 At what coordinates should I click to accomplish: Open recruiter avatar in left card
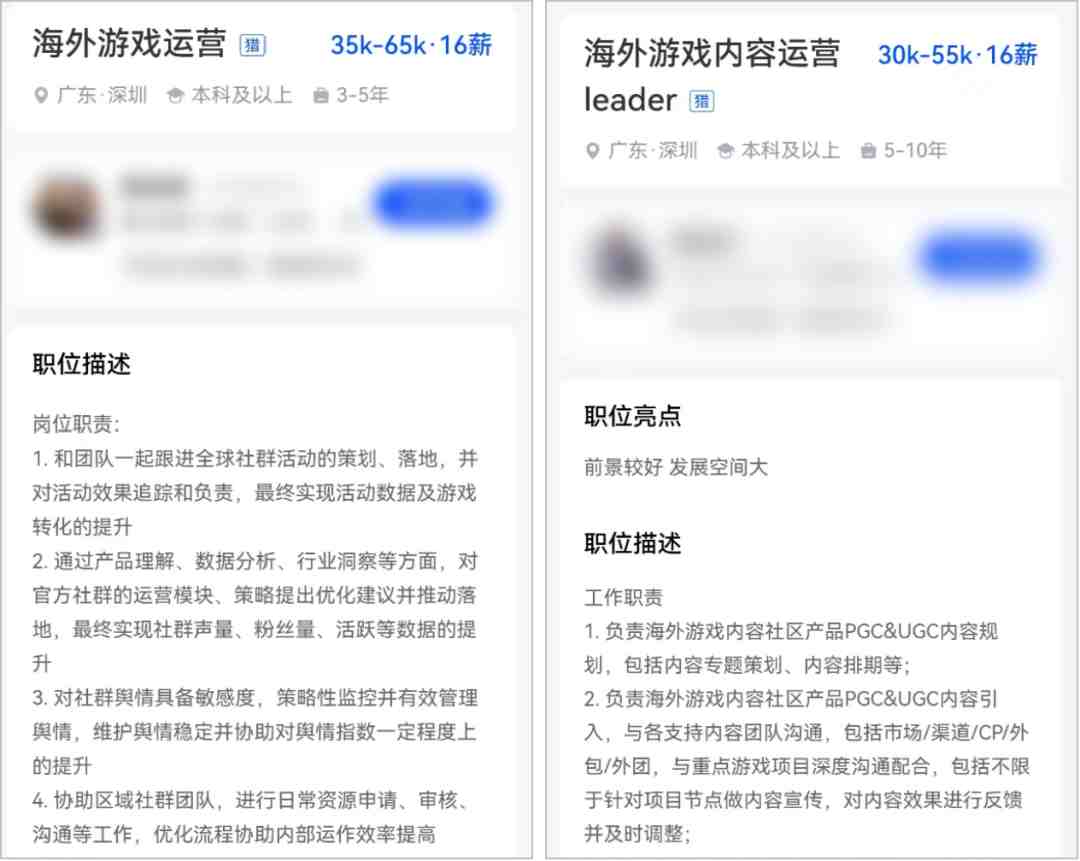tap(67, 207)
